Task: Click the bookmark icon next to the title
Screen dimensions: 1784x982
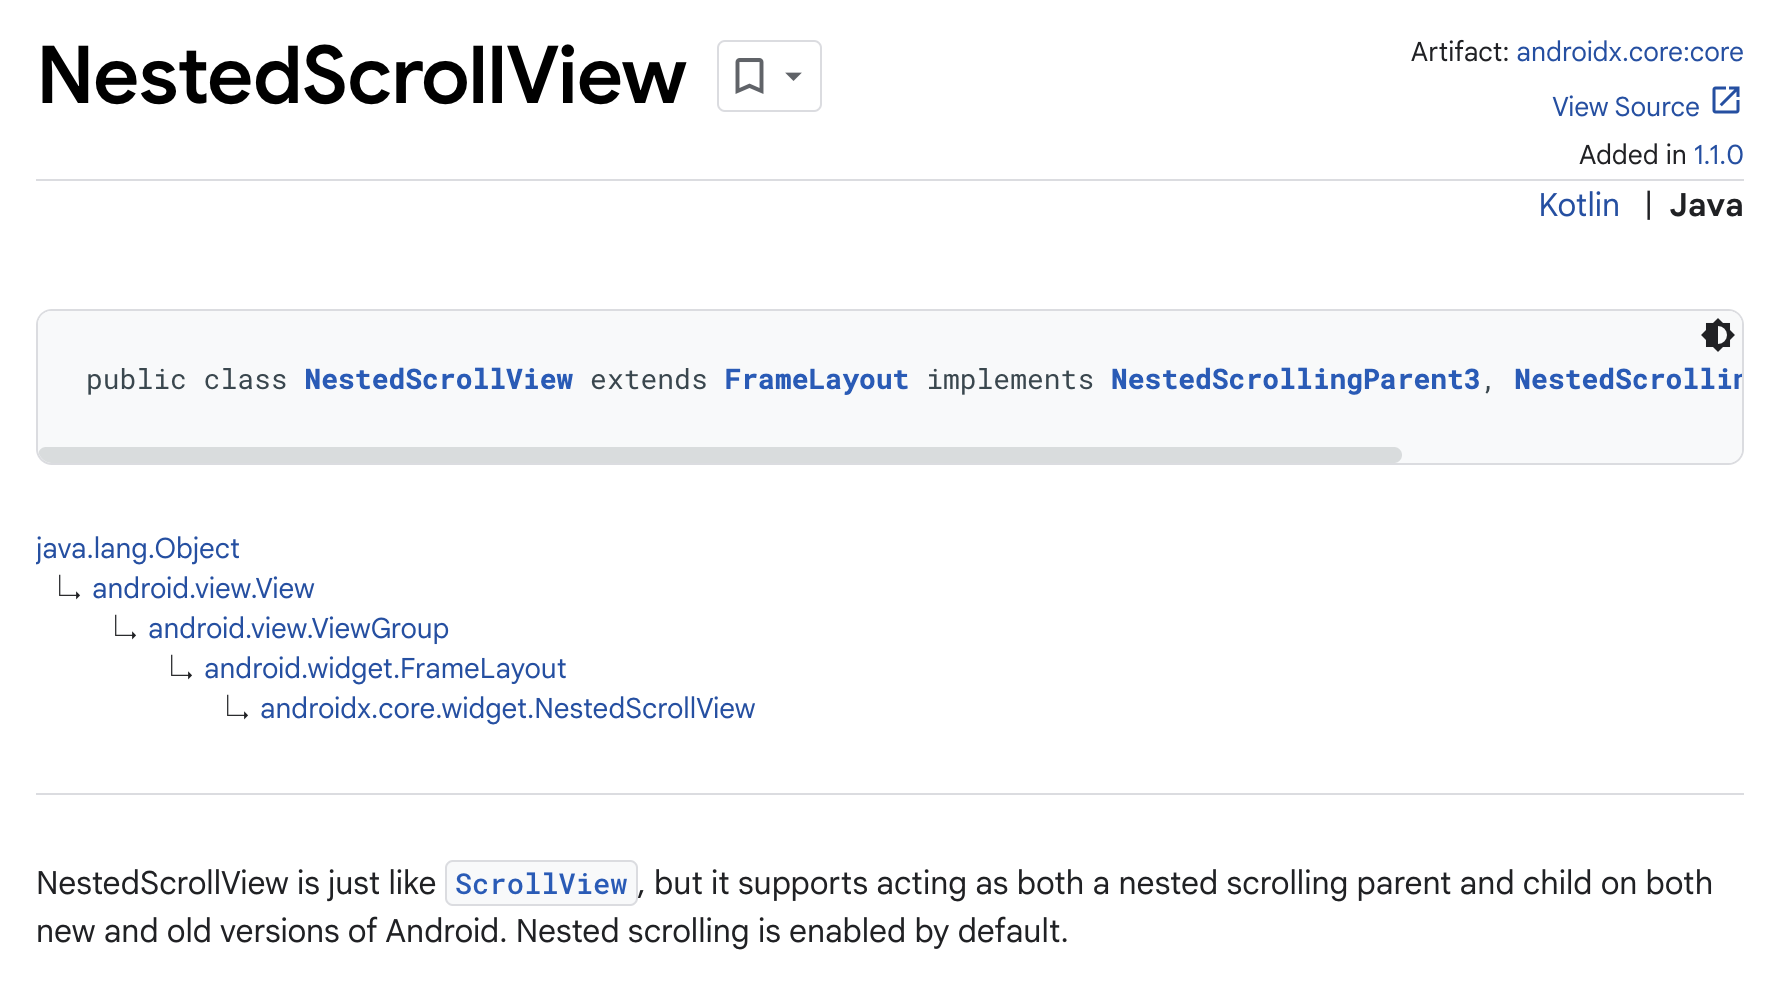Action: 749,76
